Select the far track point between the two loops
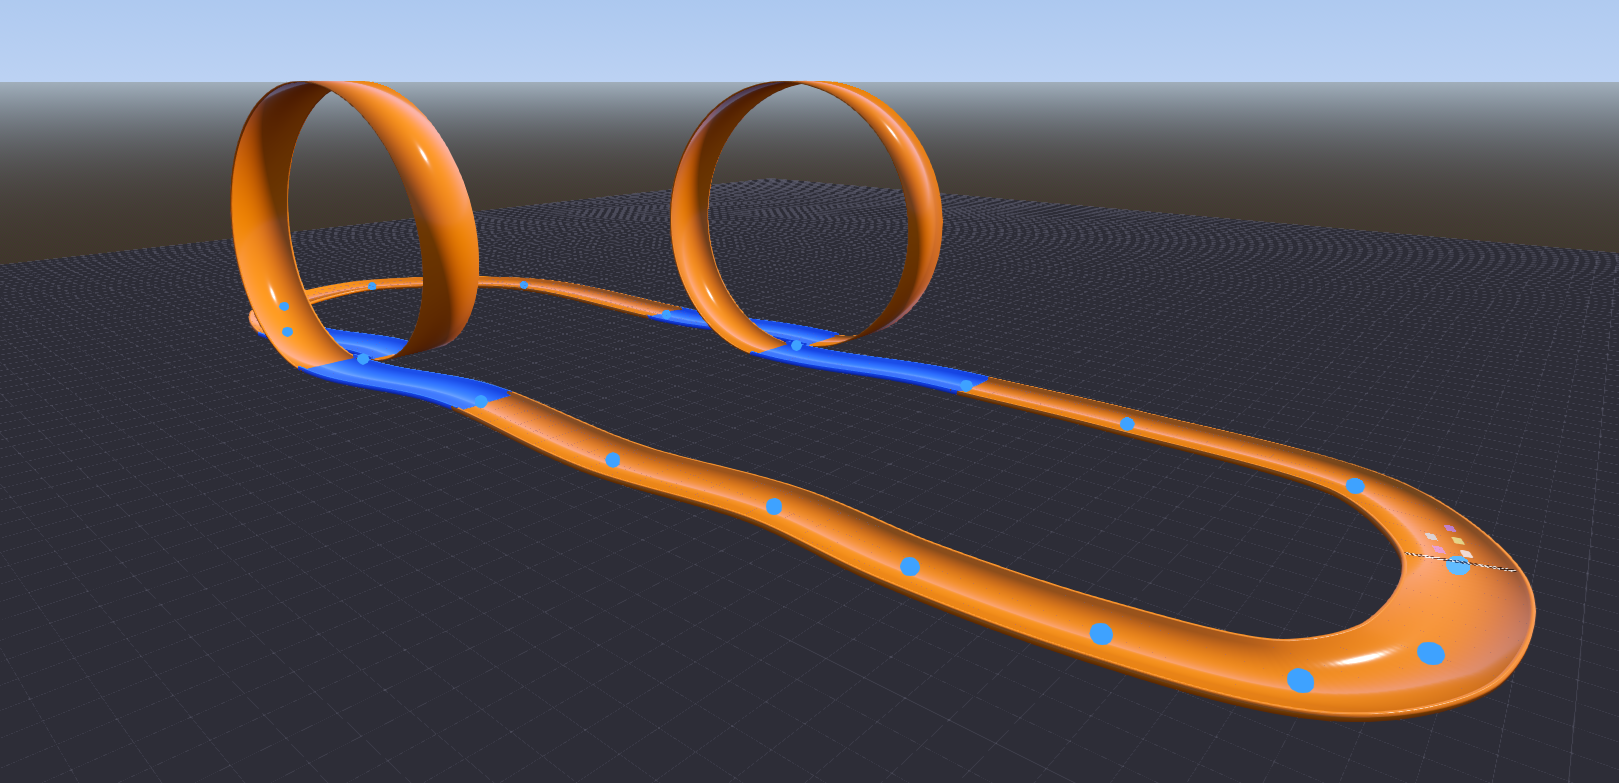 (x=523, y=285)
